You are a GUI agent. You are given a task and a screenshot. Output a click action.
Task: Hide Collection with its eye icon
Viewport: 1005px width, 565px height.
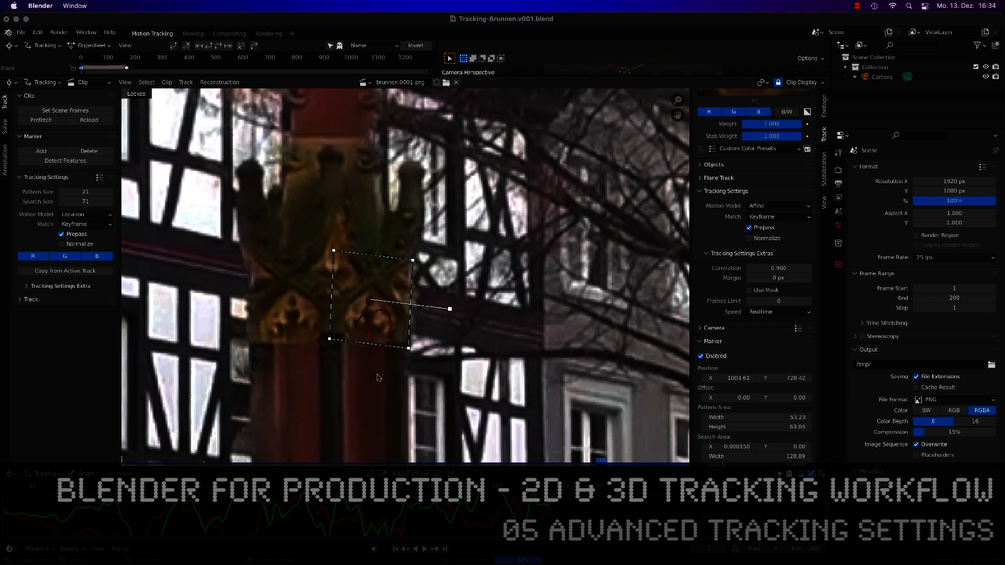(x=986, y=67)
